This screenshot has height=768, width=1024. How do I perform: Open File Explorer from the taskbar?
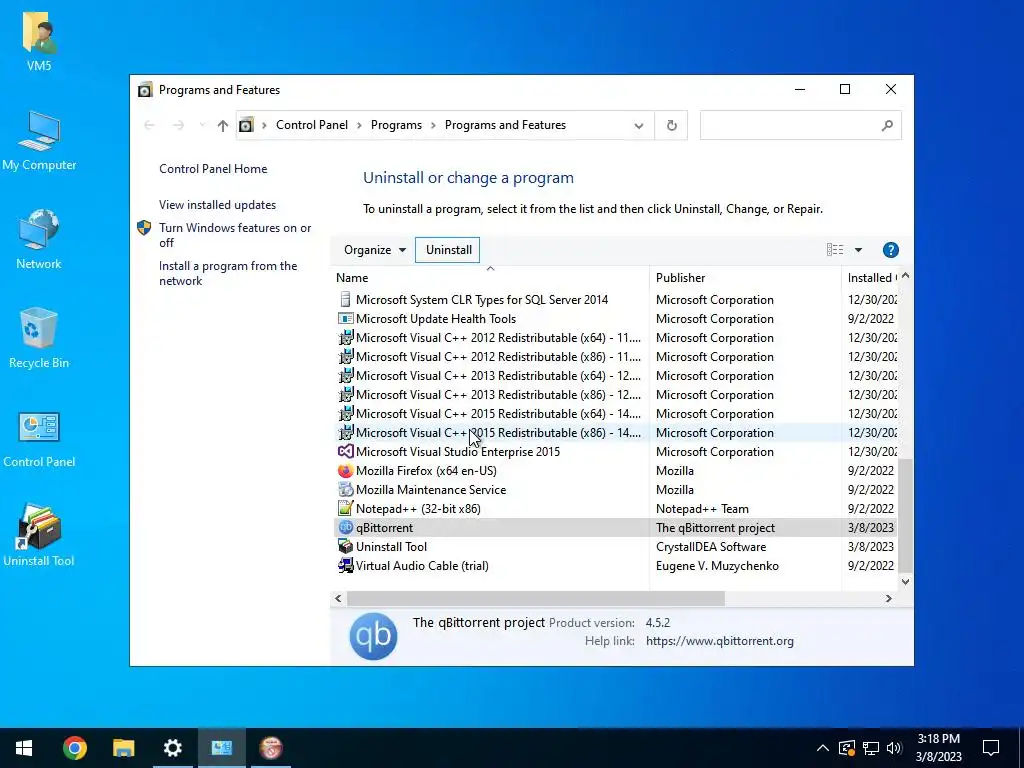pyautogui.click(x=123, y=748)
